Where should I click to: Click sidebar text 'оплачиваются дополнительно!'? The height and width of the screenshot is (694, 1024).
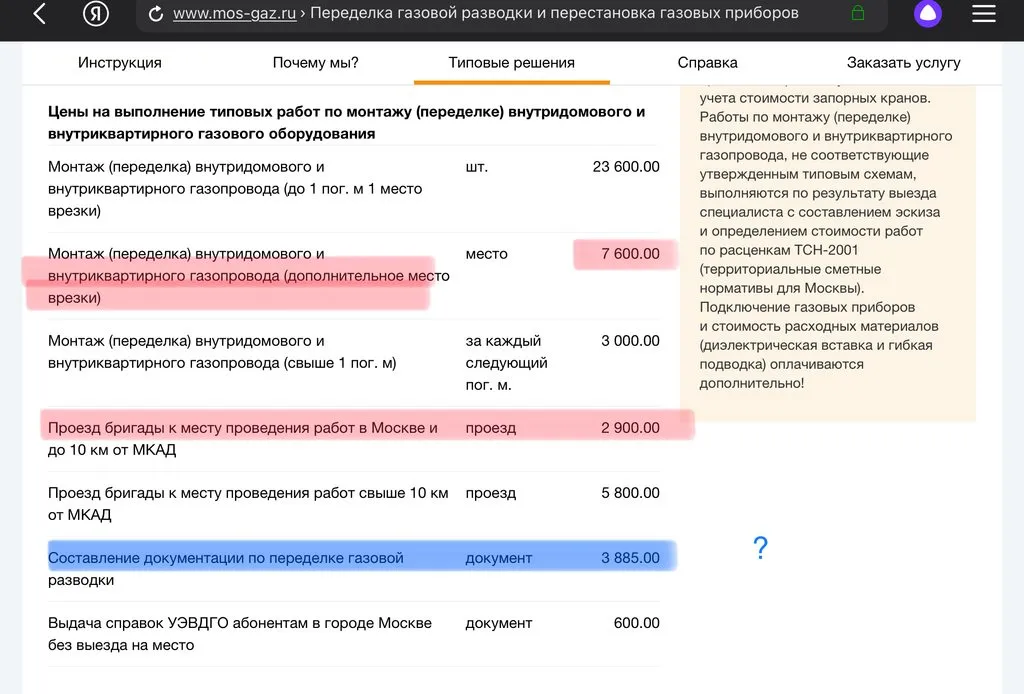tap(782, 373)
